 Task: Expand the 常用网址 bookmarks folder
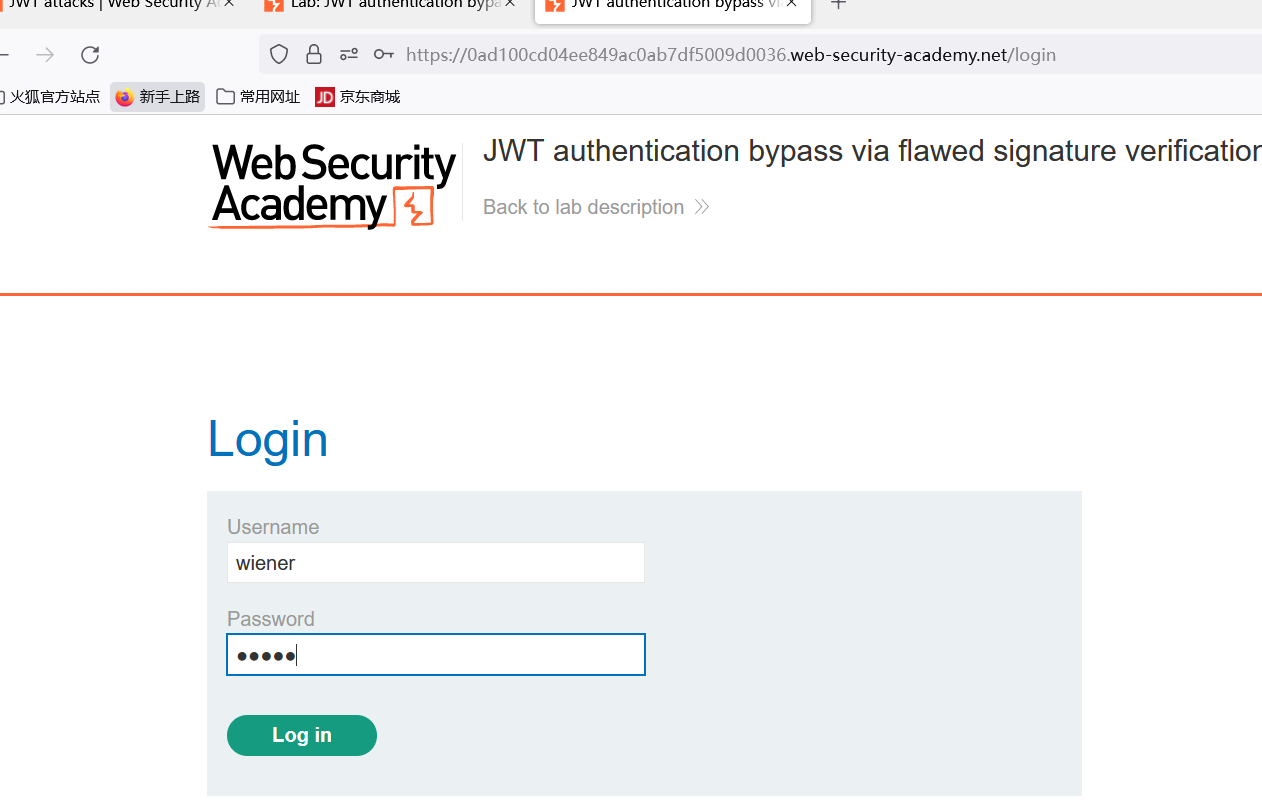[x=258, y=97]
